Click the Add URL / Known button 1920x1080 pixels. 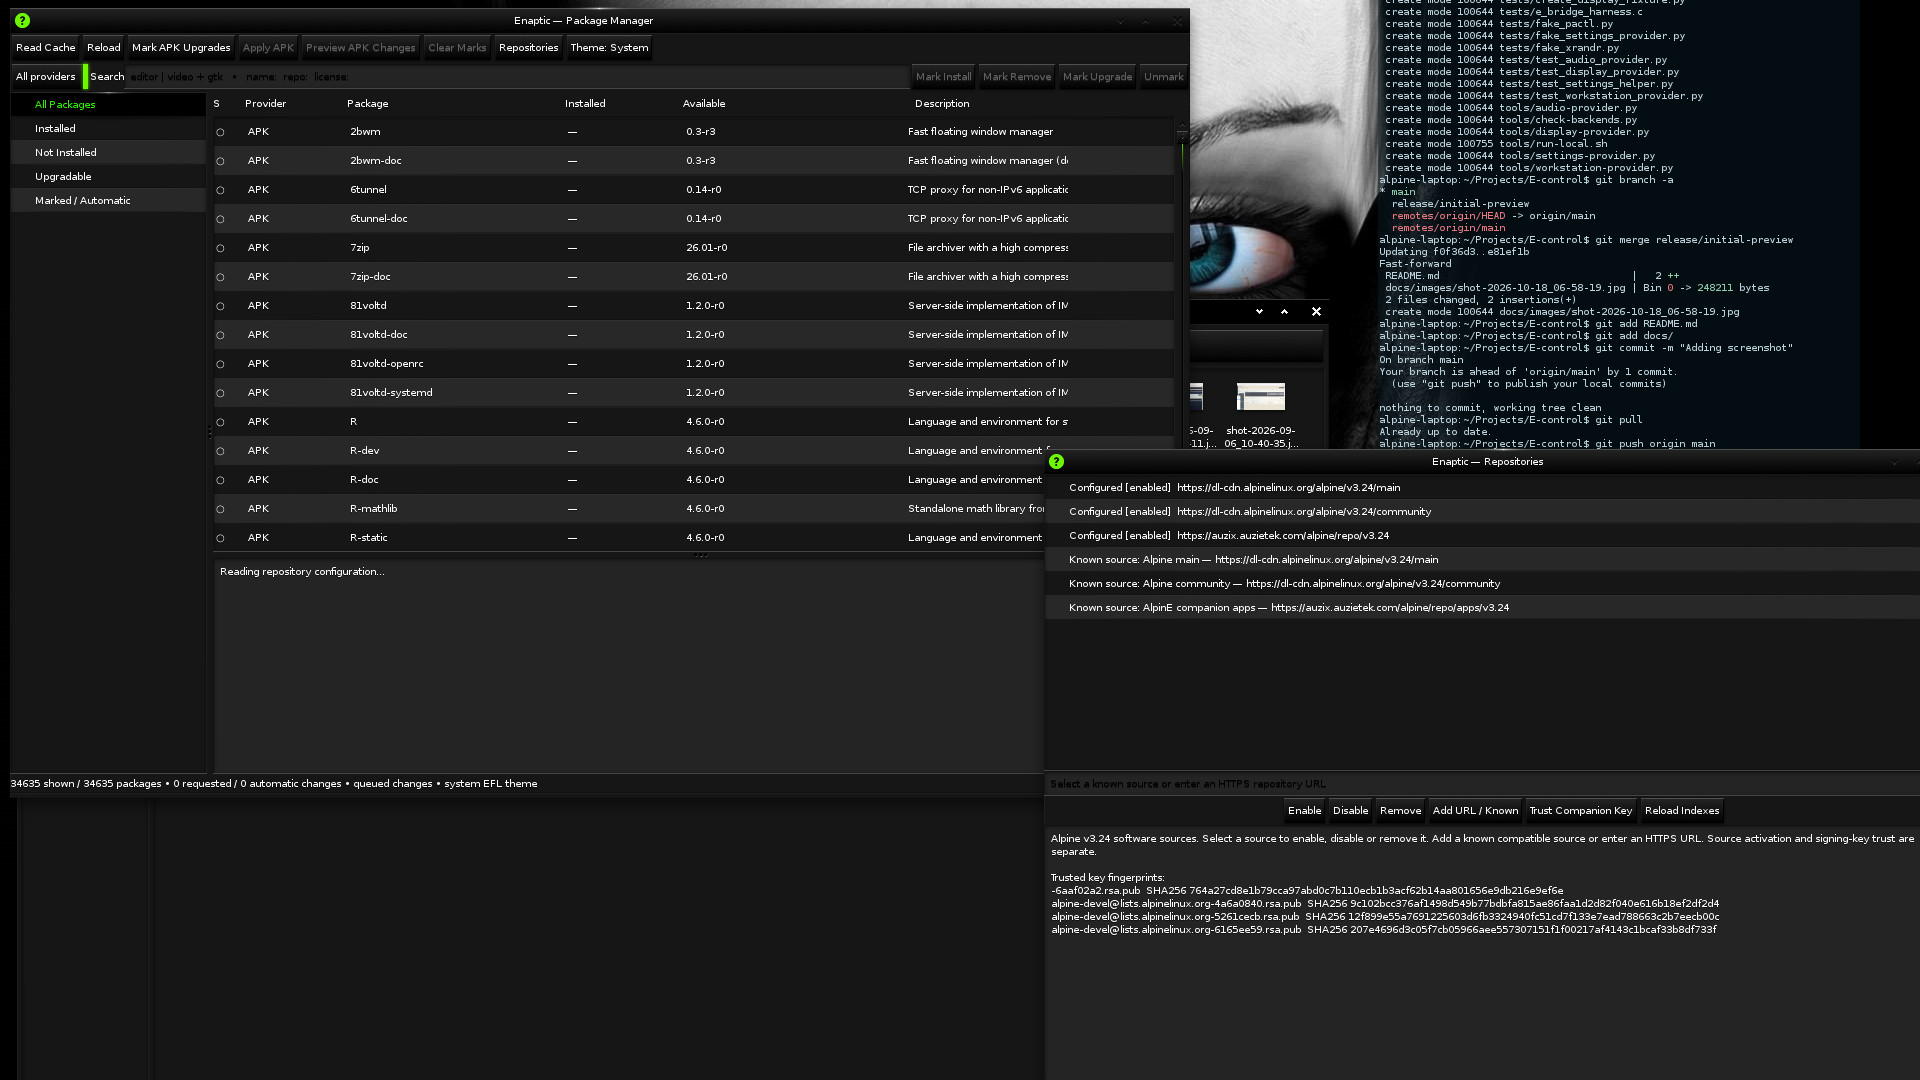click(1475, 811)
